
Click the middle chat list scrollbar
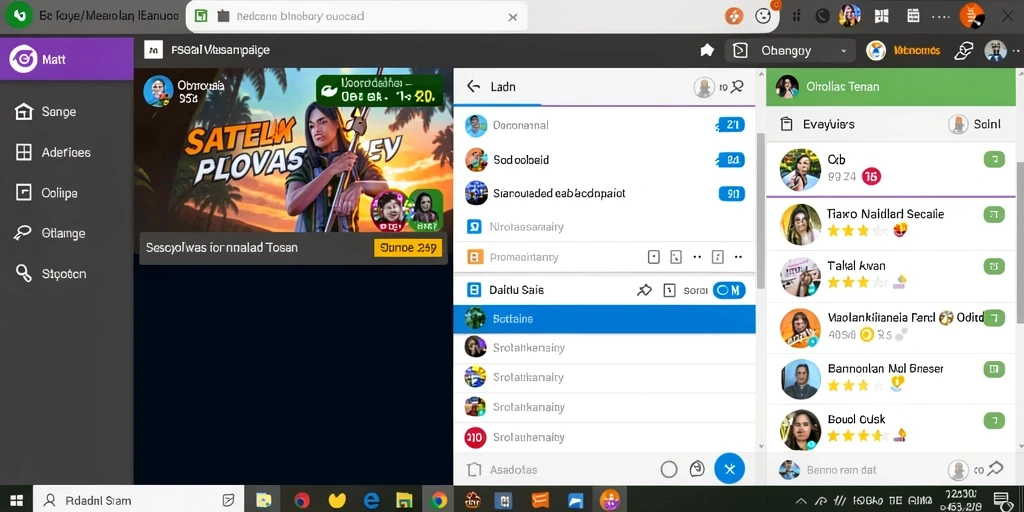[x=760, y=209]
